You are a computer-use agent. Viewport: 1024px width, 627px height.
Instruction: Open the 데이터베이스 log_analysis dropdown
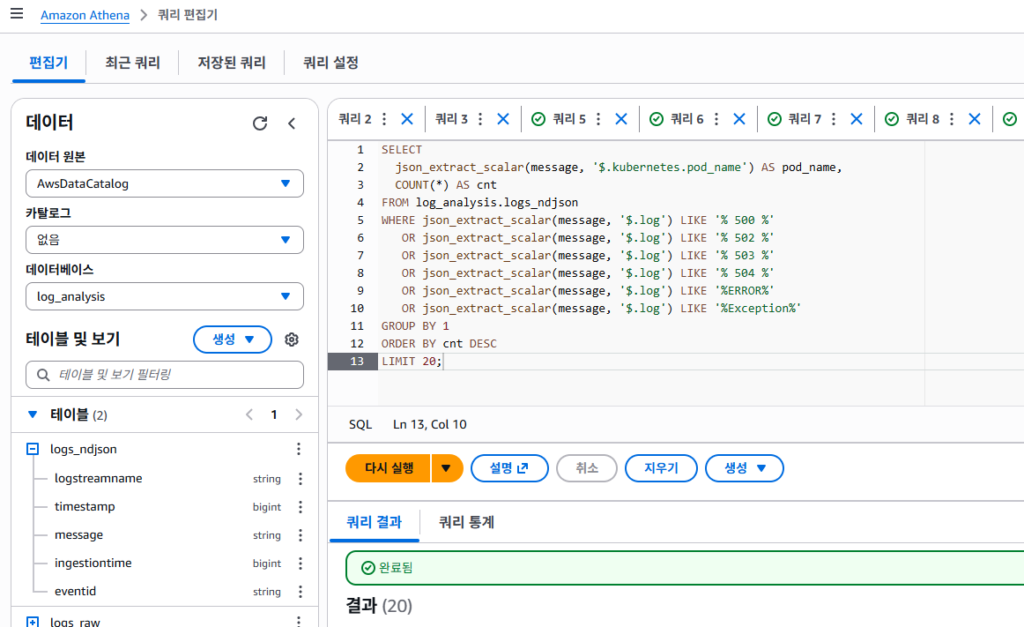pyautogui.click(x=165, y=296)
